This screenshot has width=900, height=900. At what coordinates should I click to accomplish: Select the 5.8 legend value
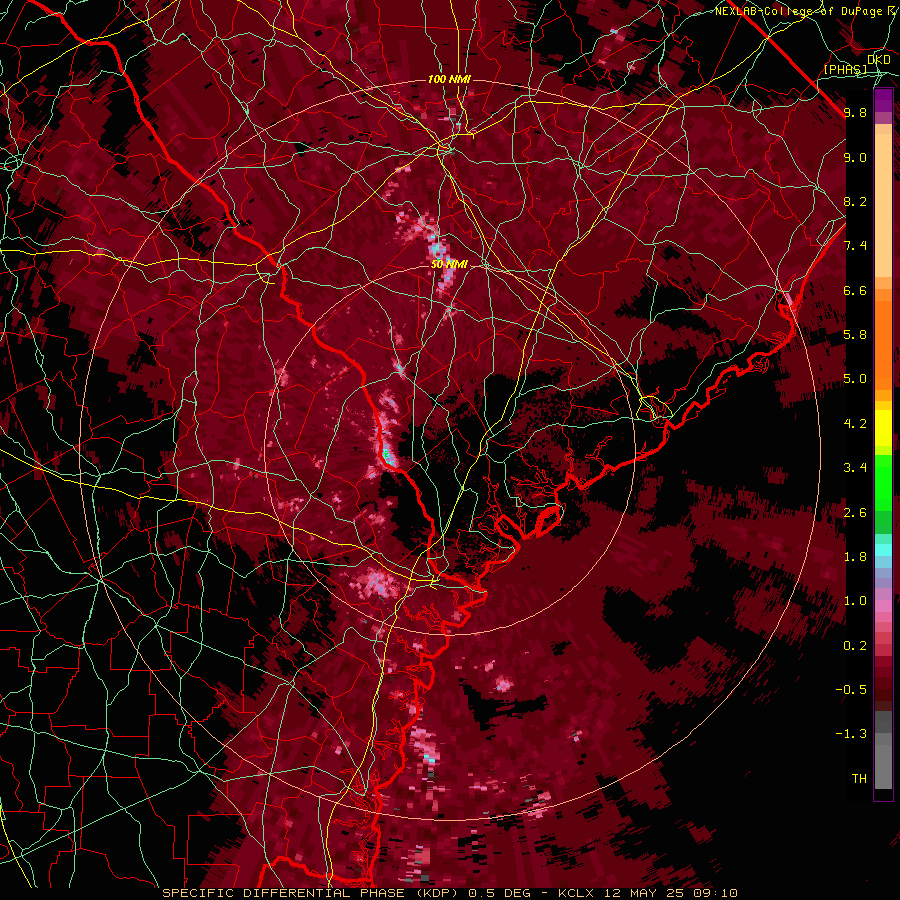855,335
